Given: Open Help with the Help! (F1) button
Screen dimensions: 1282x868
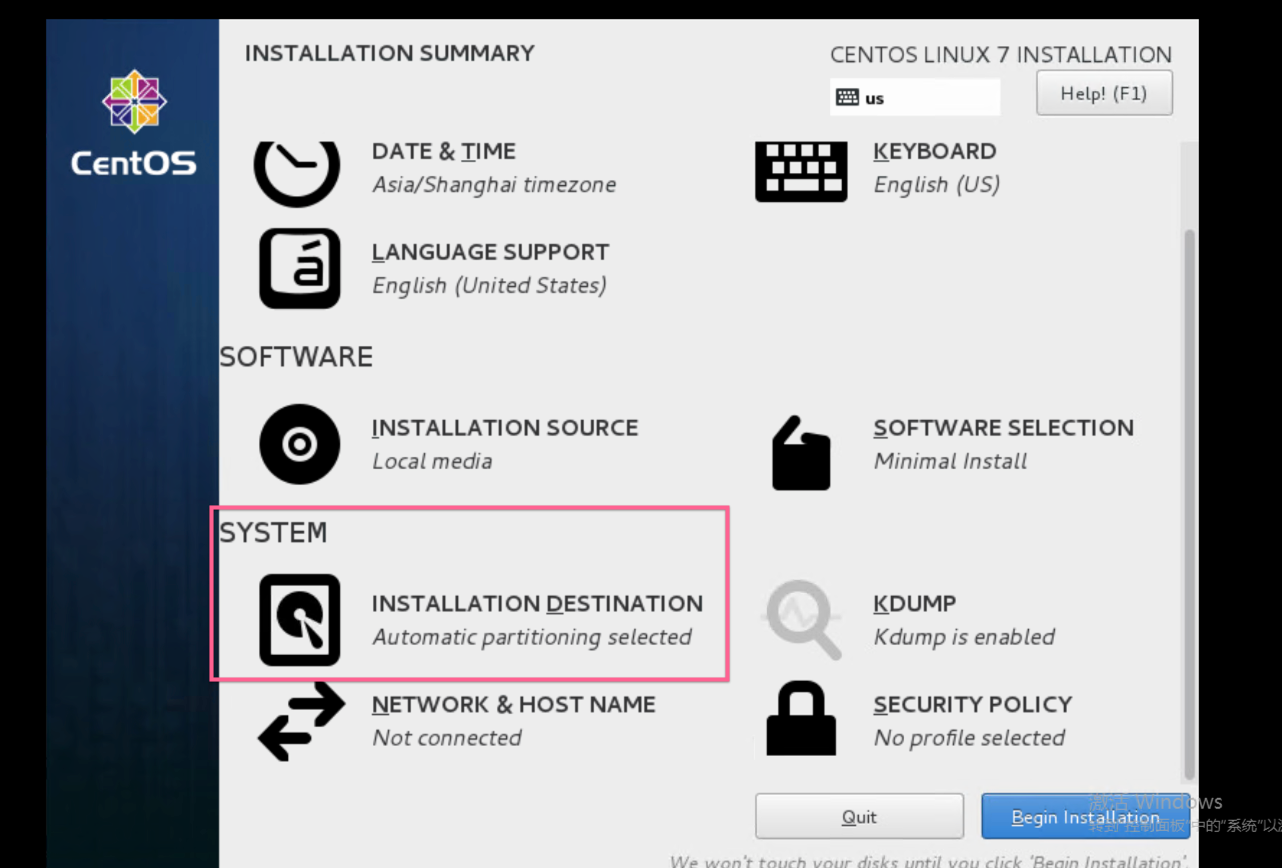Looking at the screenshot, I should (1103, 93).
